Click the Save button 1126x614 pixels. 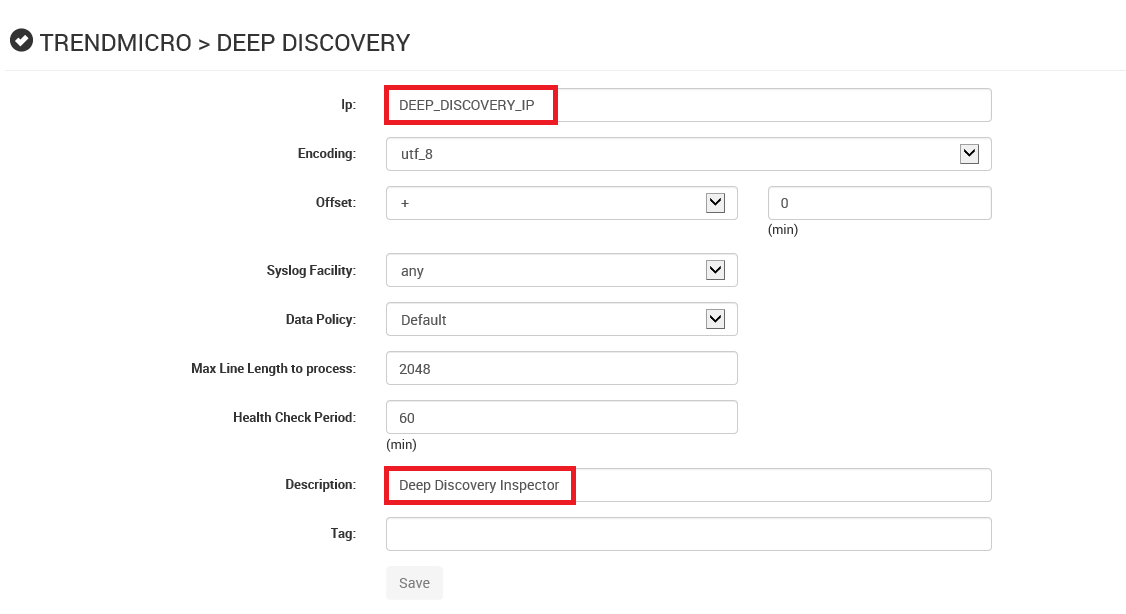pos(414,583)
